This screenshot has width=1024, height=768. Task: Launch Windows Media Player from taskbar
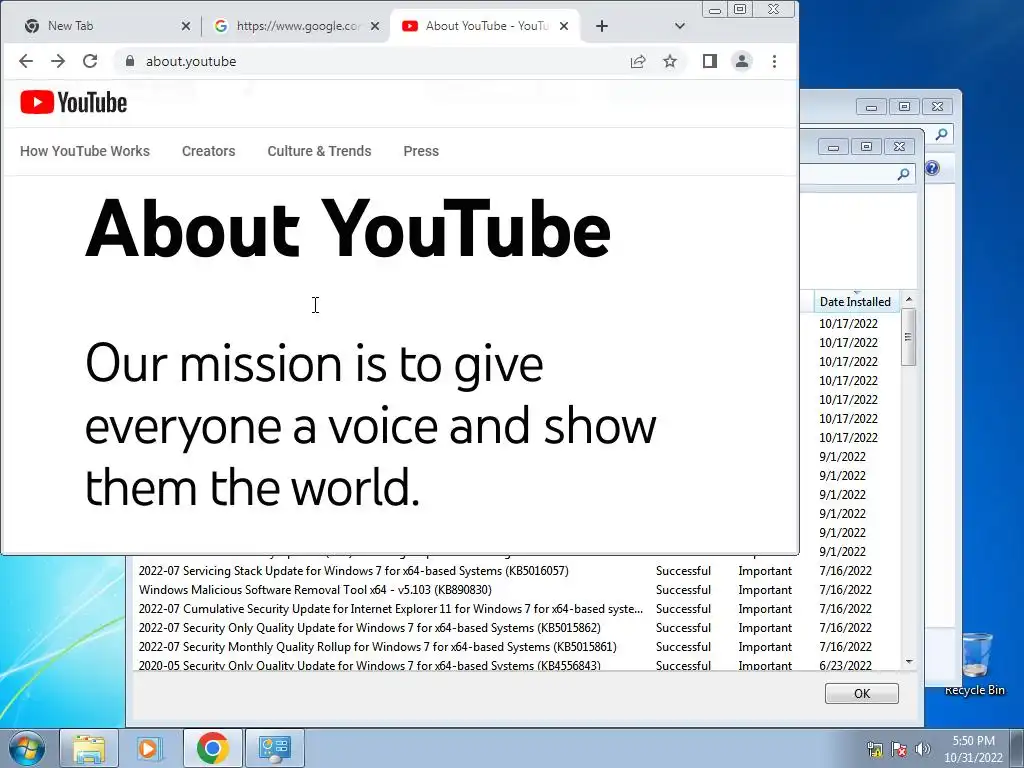pos(149,748)
